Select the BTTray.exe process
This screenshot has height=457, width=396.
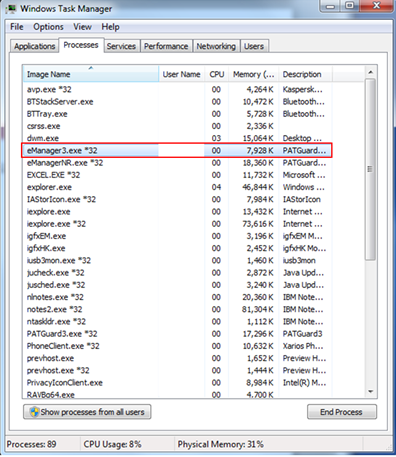click(177, 114)
